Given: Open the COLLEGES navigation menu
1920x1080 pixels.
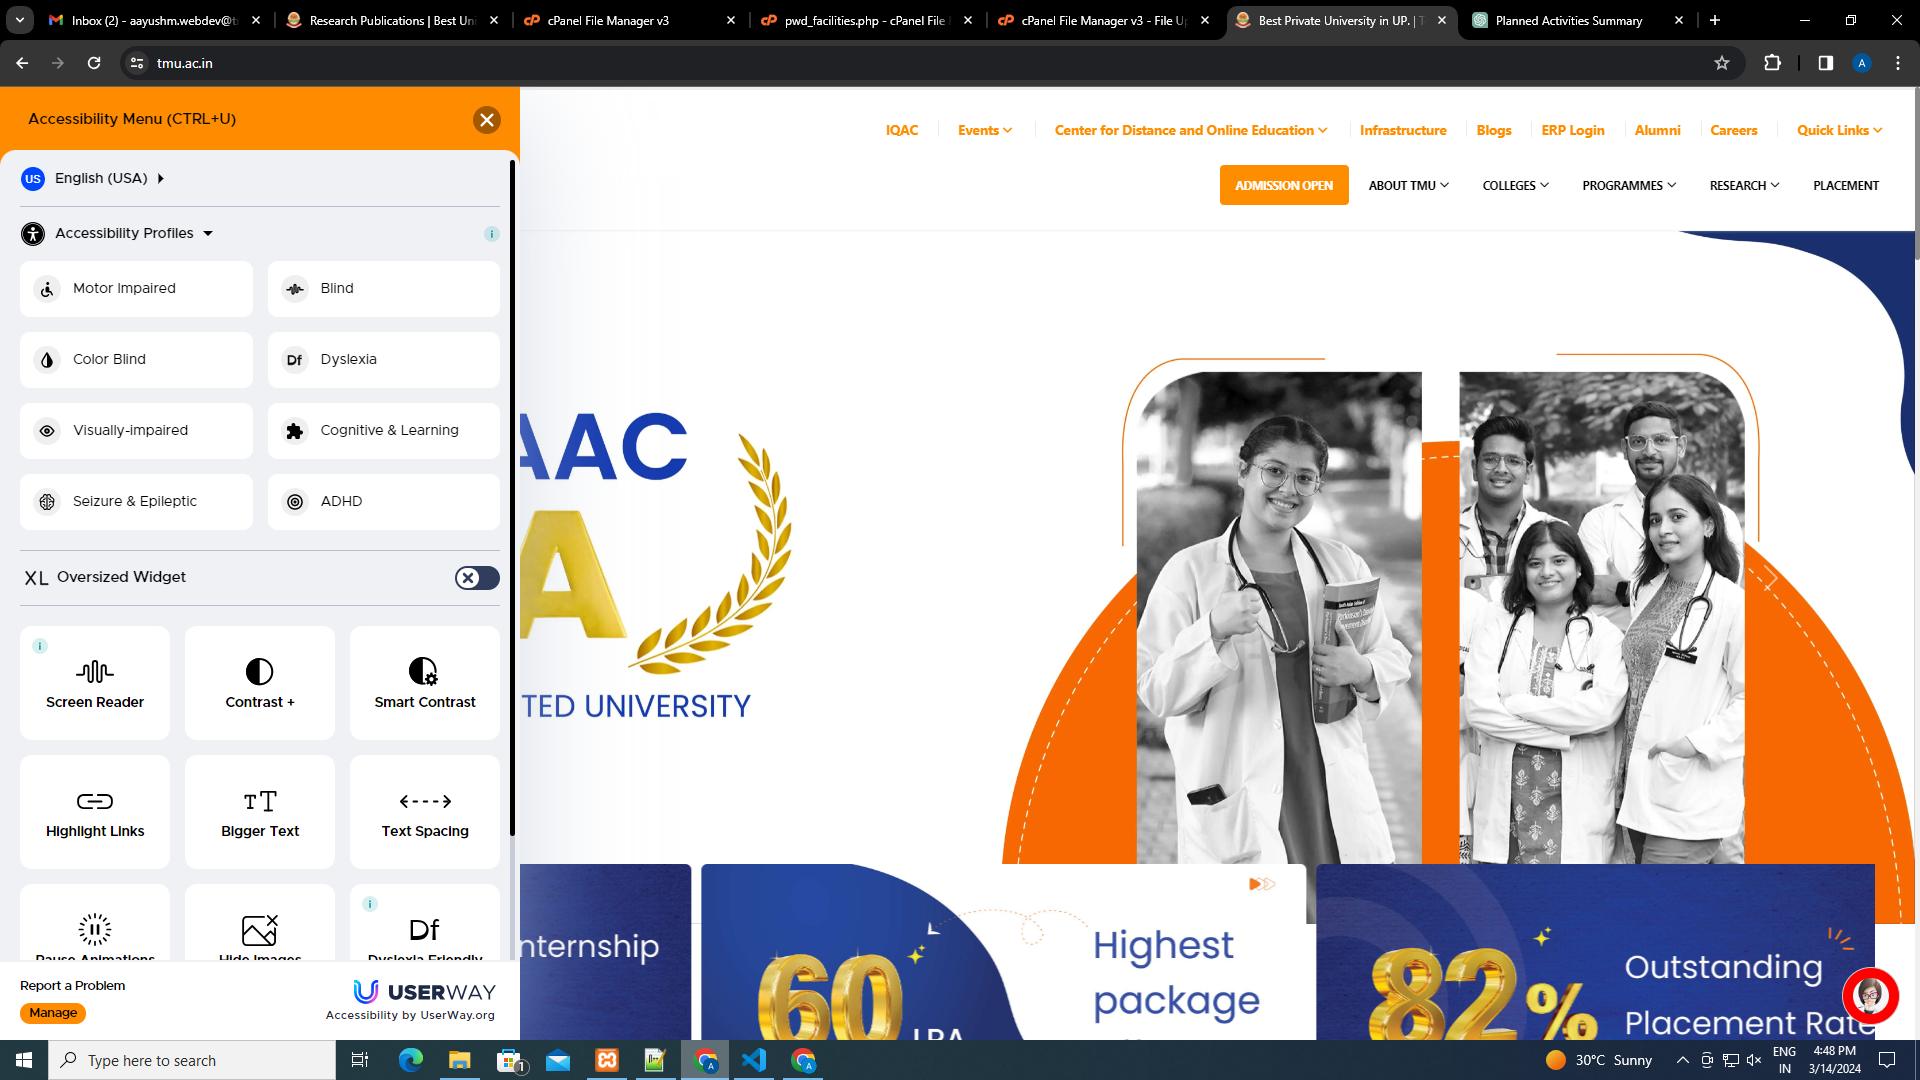Looking at the screenshot, I should [x=1515, y=186].
